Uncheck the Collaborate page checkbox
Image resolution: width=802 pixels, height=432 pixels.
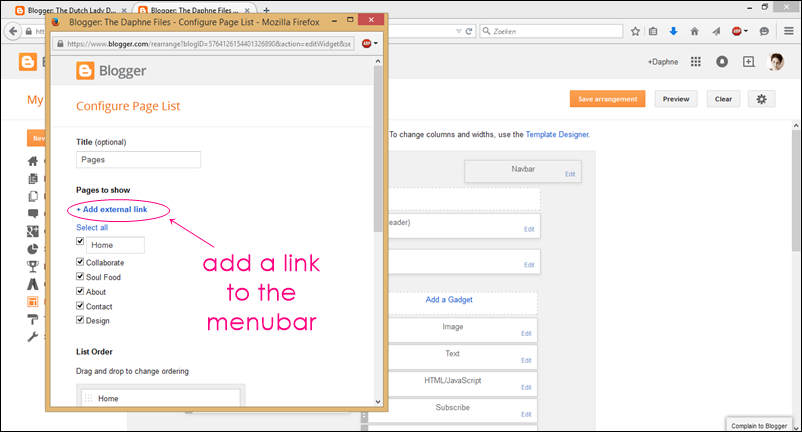(x=80, y=262)
